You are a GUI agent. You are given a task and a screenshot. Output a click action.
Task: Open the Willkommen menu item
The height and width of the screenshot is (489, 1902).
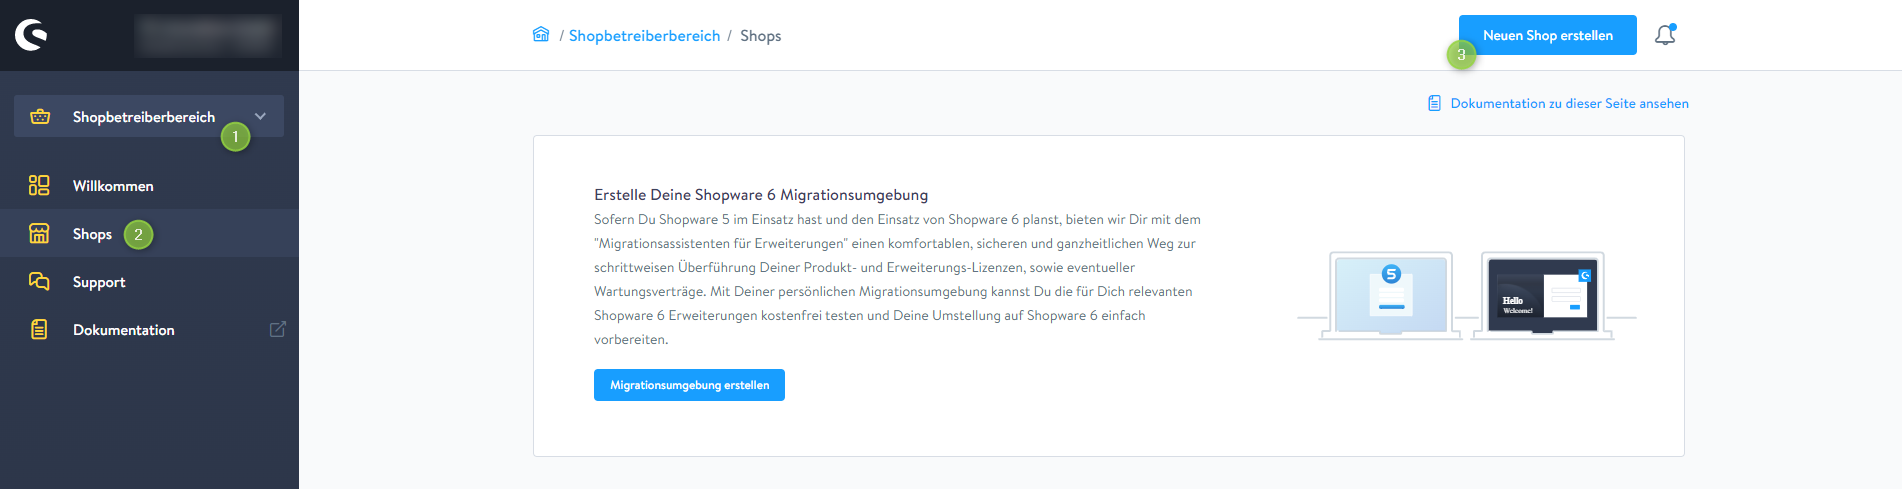149,186
